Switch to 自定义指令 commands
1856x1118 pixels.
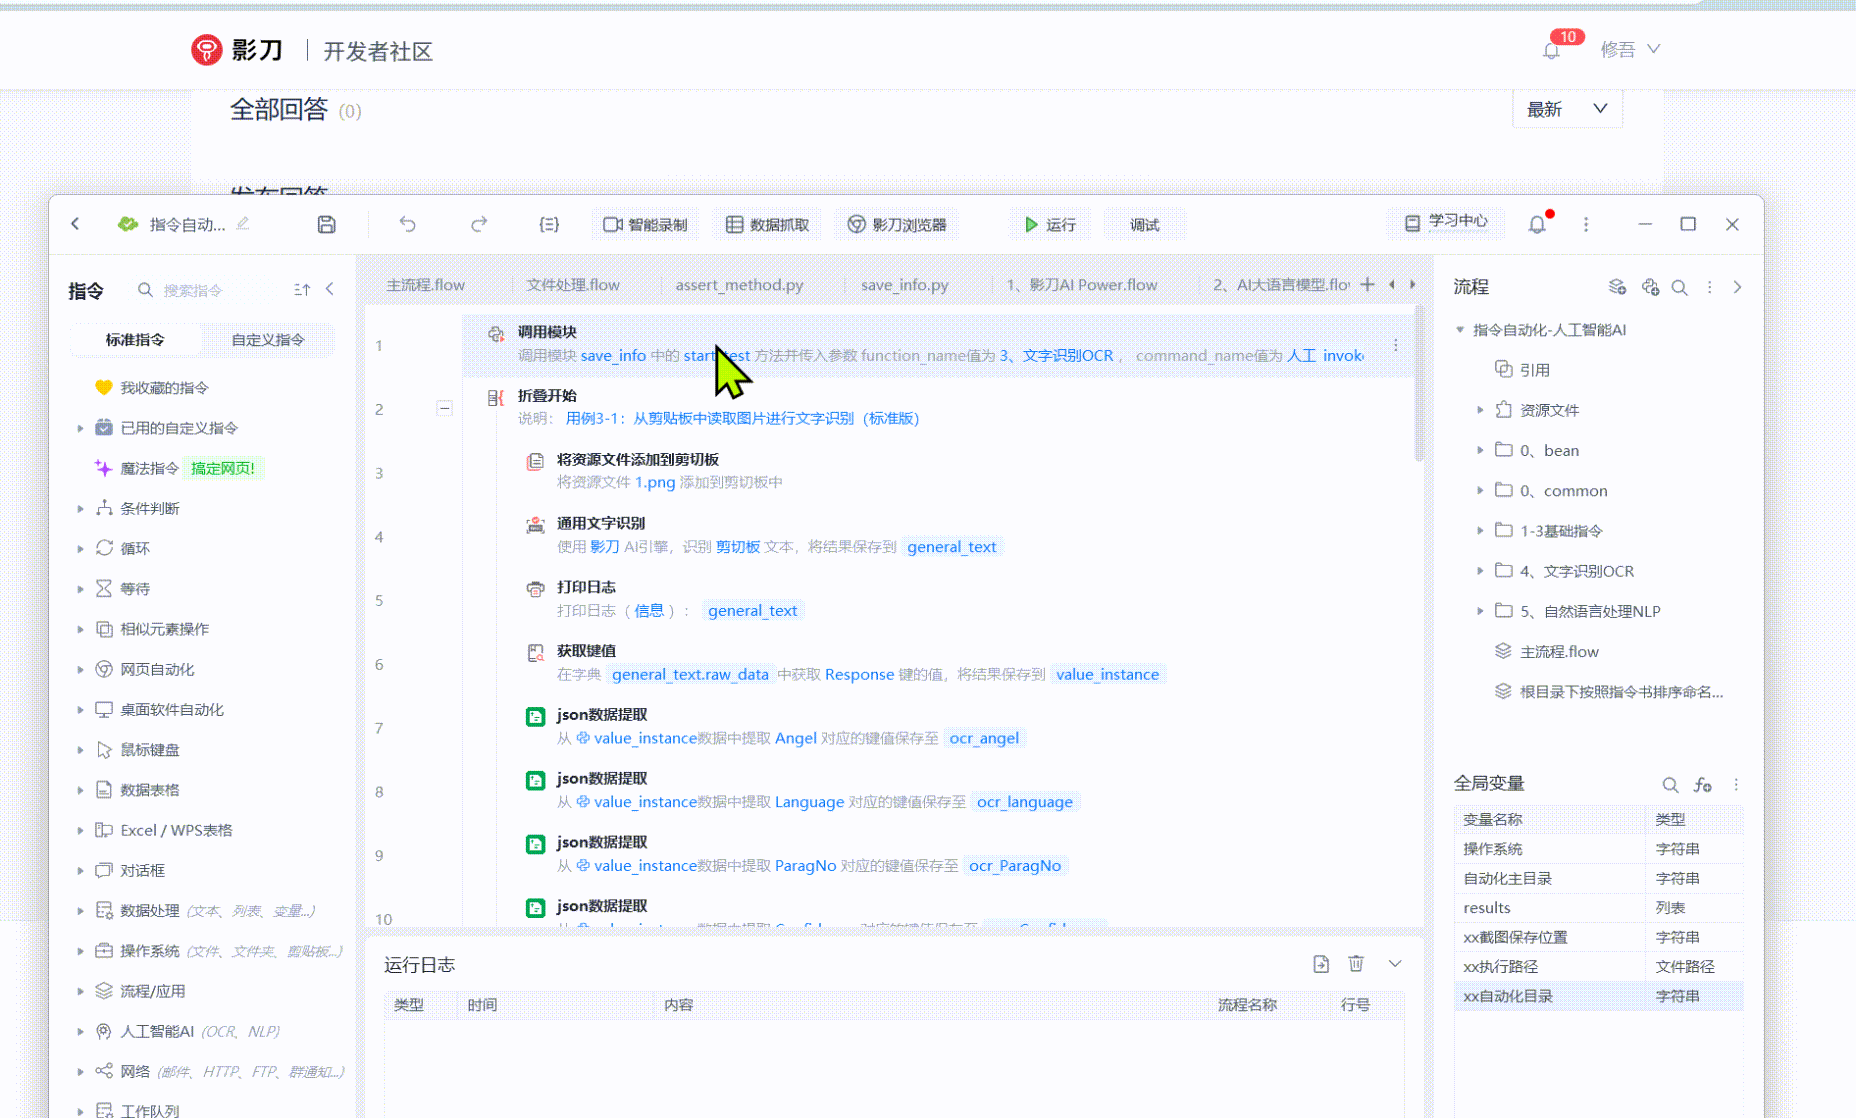(x=268, y=340)
